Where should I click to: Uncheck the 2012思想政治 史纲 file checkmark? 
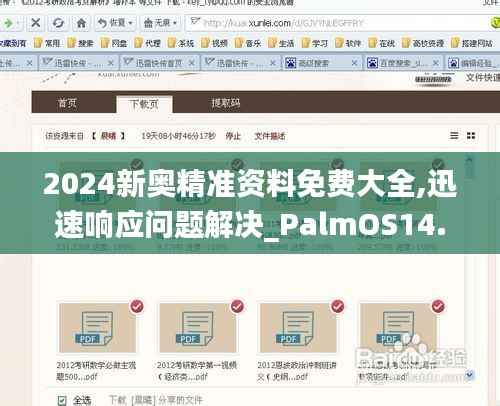(x=338, y=306)
